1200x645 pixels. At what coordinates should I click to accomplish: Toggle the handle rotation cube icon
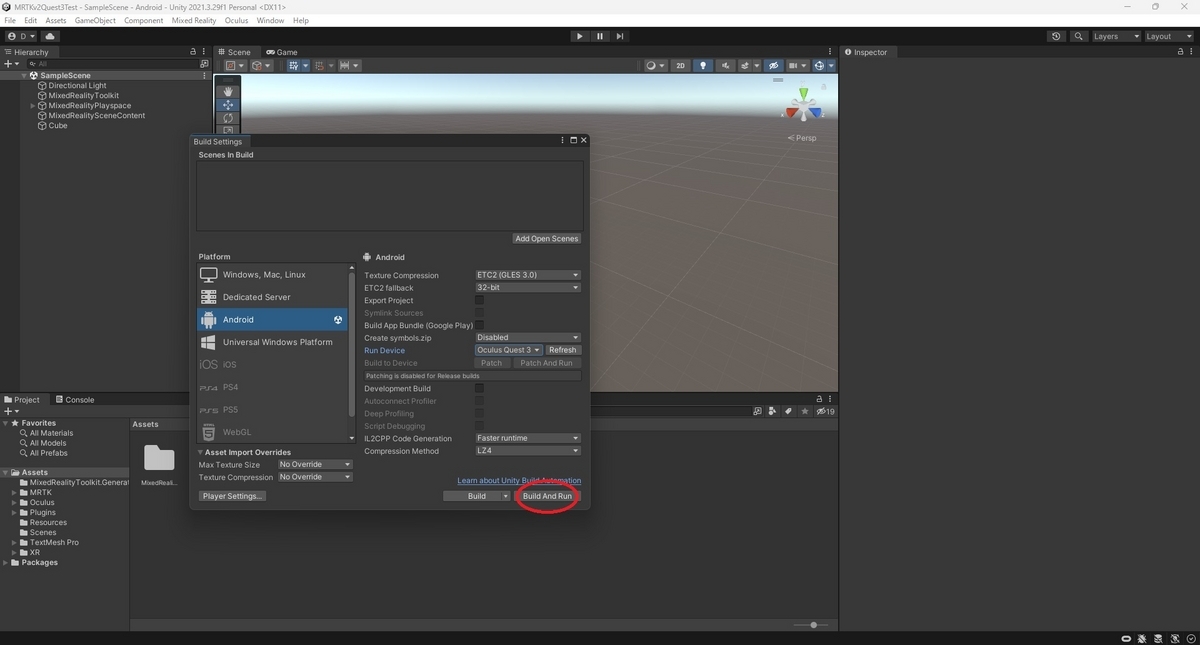point(261,66)
